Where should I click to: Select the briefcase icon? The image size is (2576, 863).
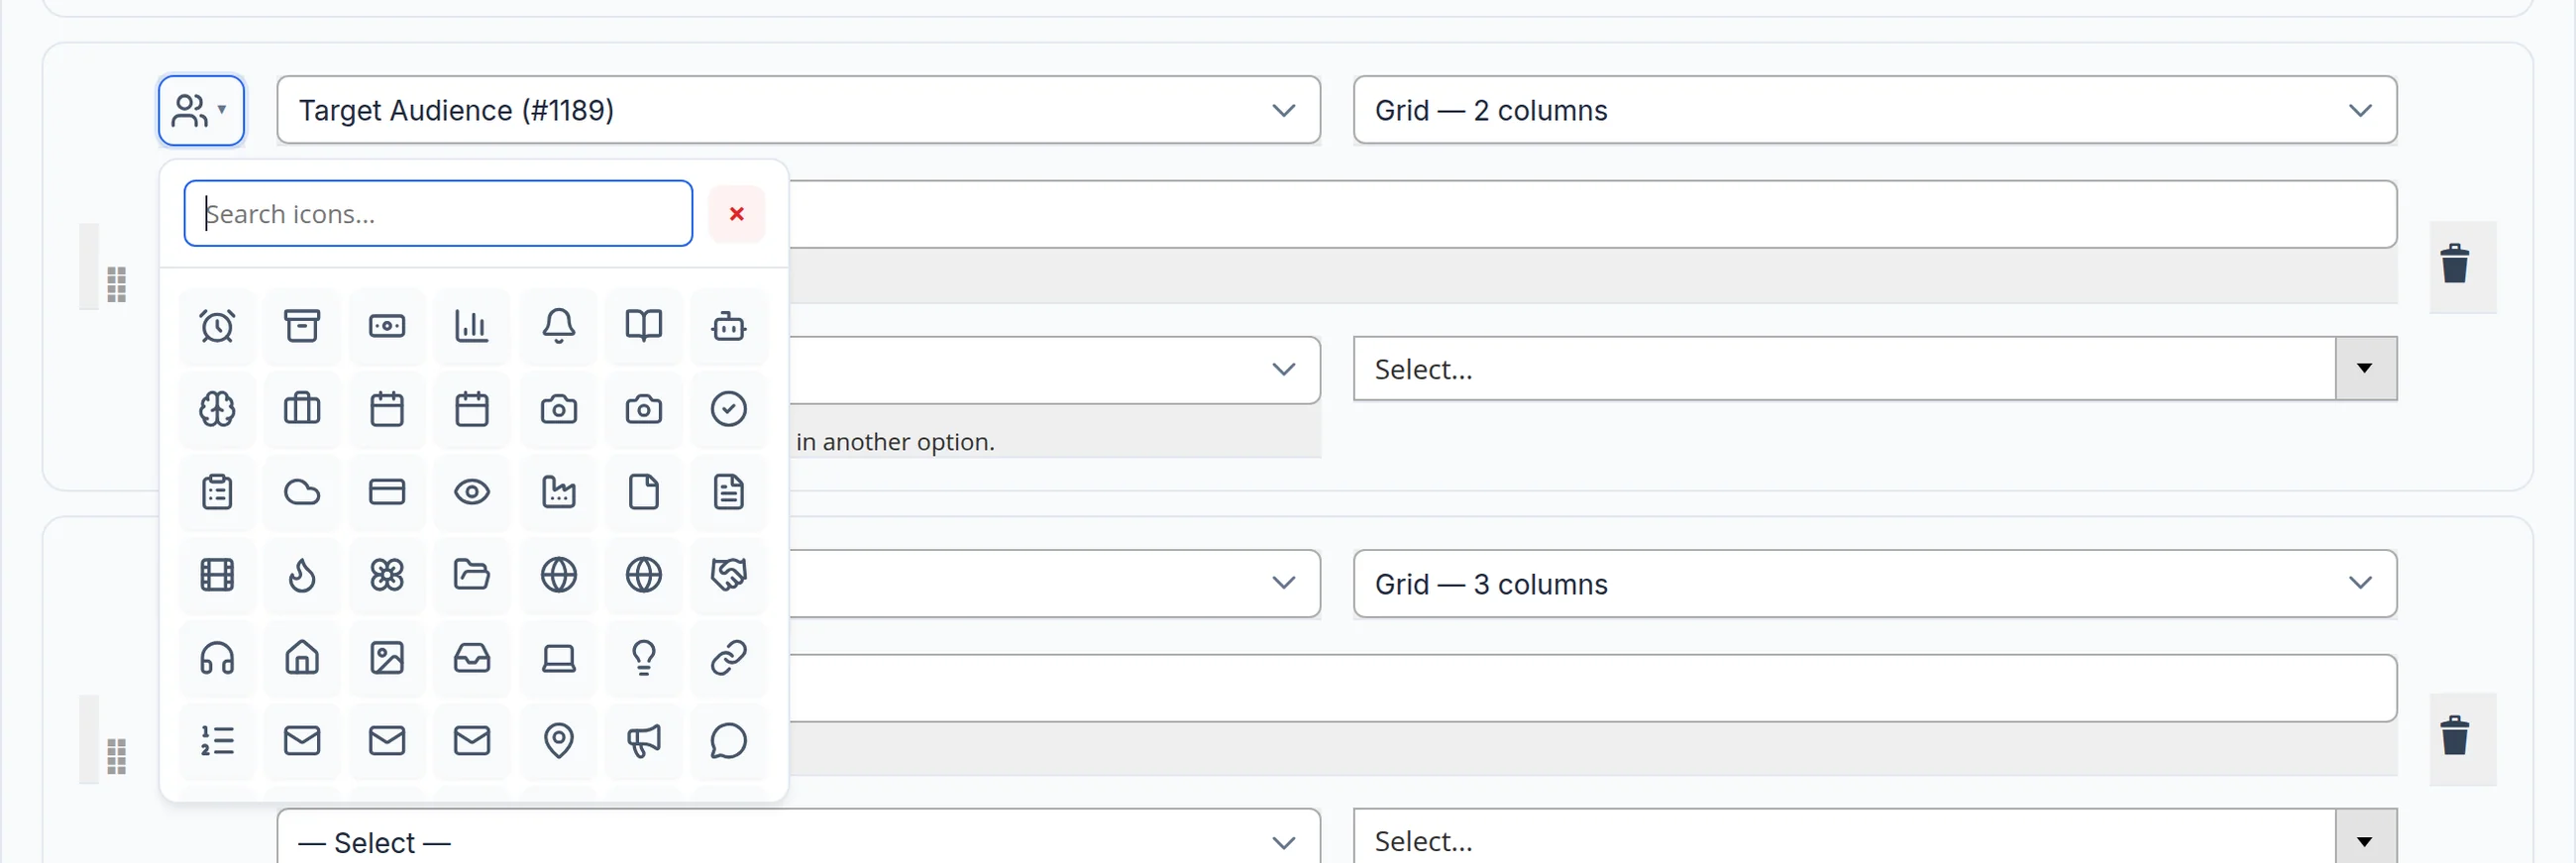[x=302, y=409]
